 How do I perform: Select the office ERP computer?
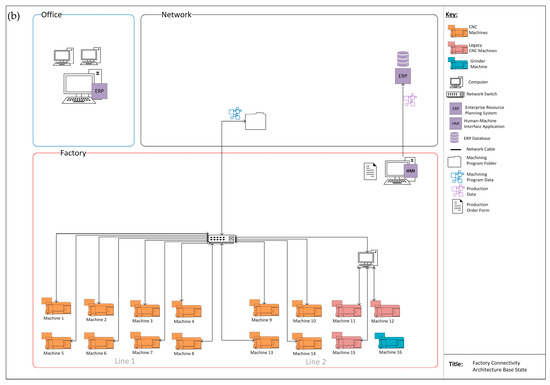[x=84, y=87]
